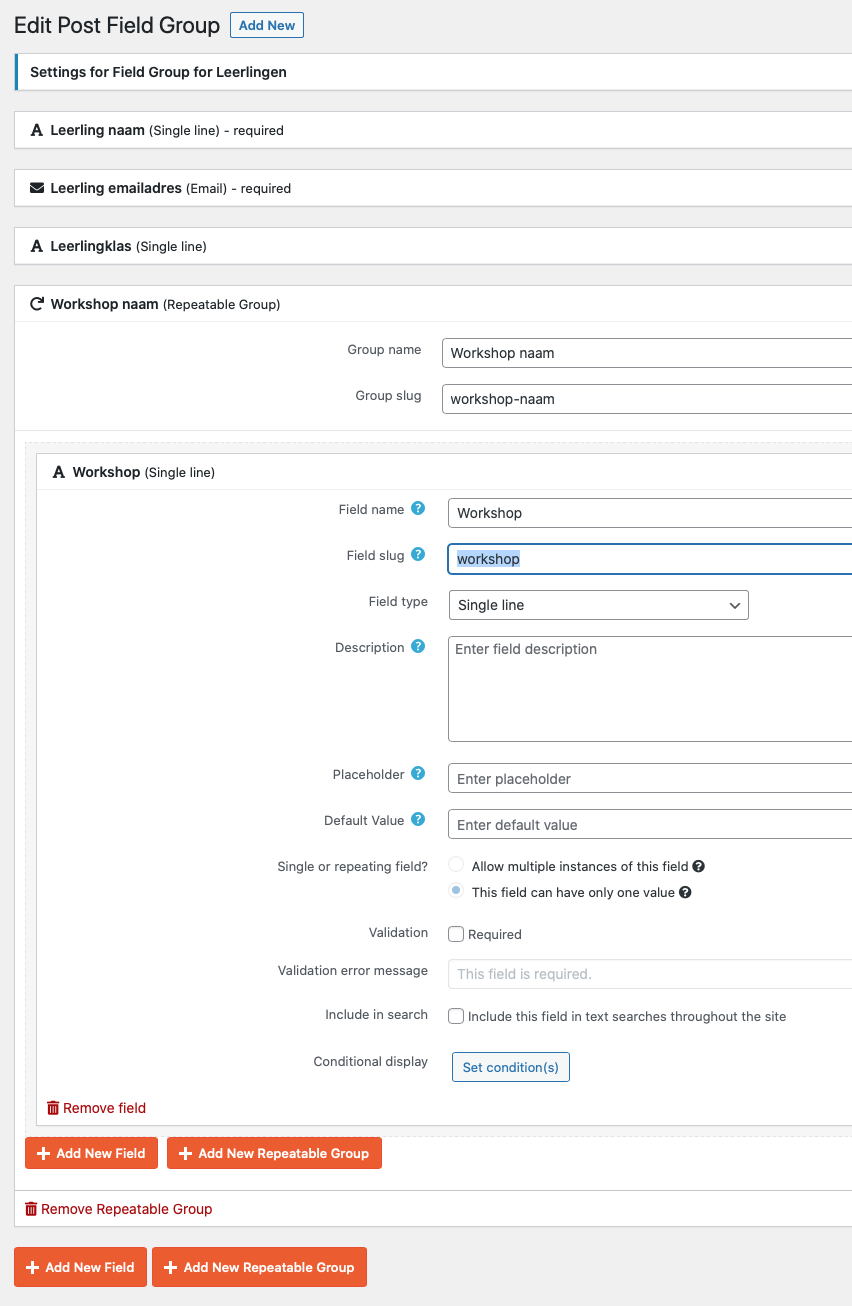Screen dimensions: 852x1306
Task: Click the Conditional display label
Action: coord(371,1061)
